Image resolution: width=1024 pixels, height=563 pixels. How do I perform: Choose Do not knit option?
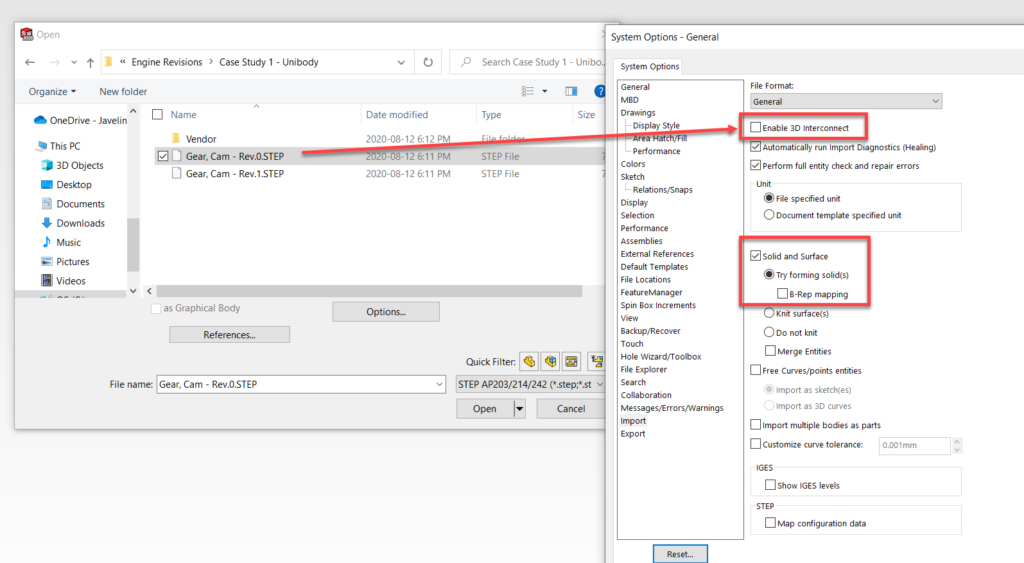769,332
